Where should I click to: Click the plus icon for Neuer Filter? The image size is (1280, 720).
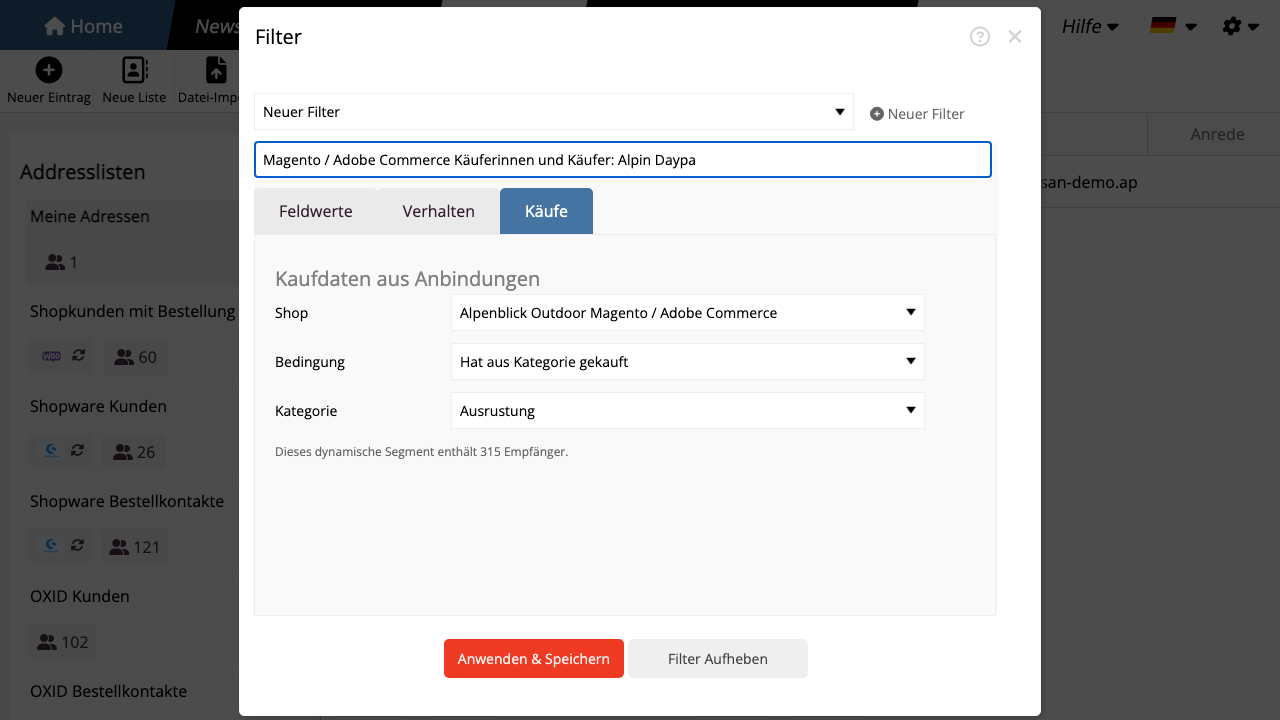tap(877, 114)
